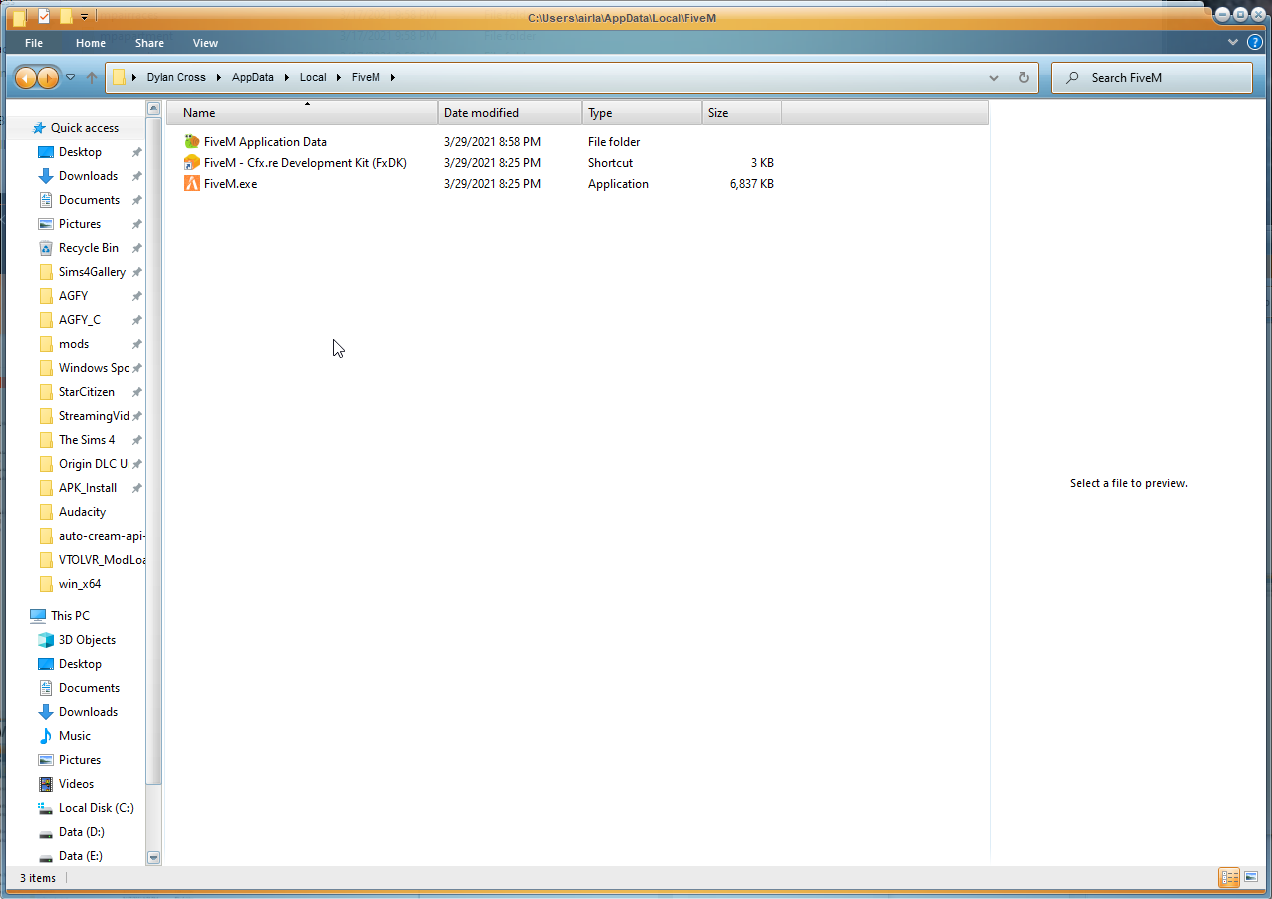
Task: Select Local in address breadcrumb
Action: 313,77
